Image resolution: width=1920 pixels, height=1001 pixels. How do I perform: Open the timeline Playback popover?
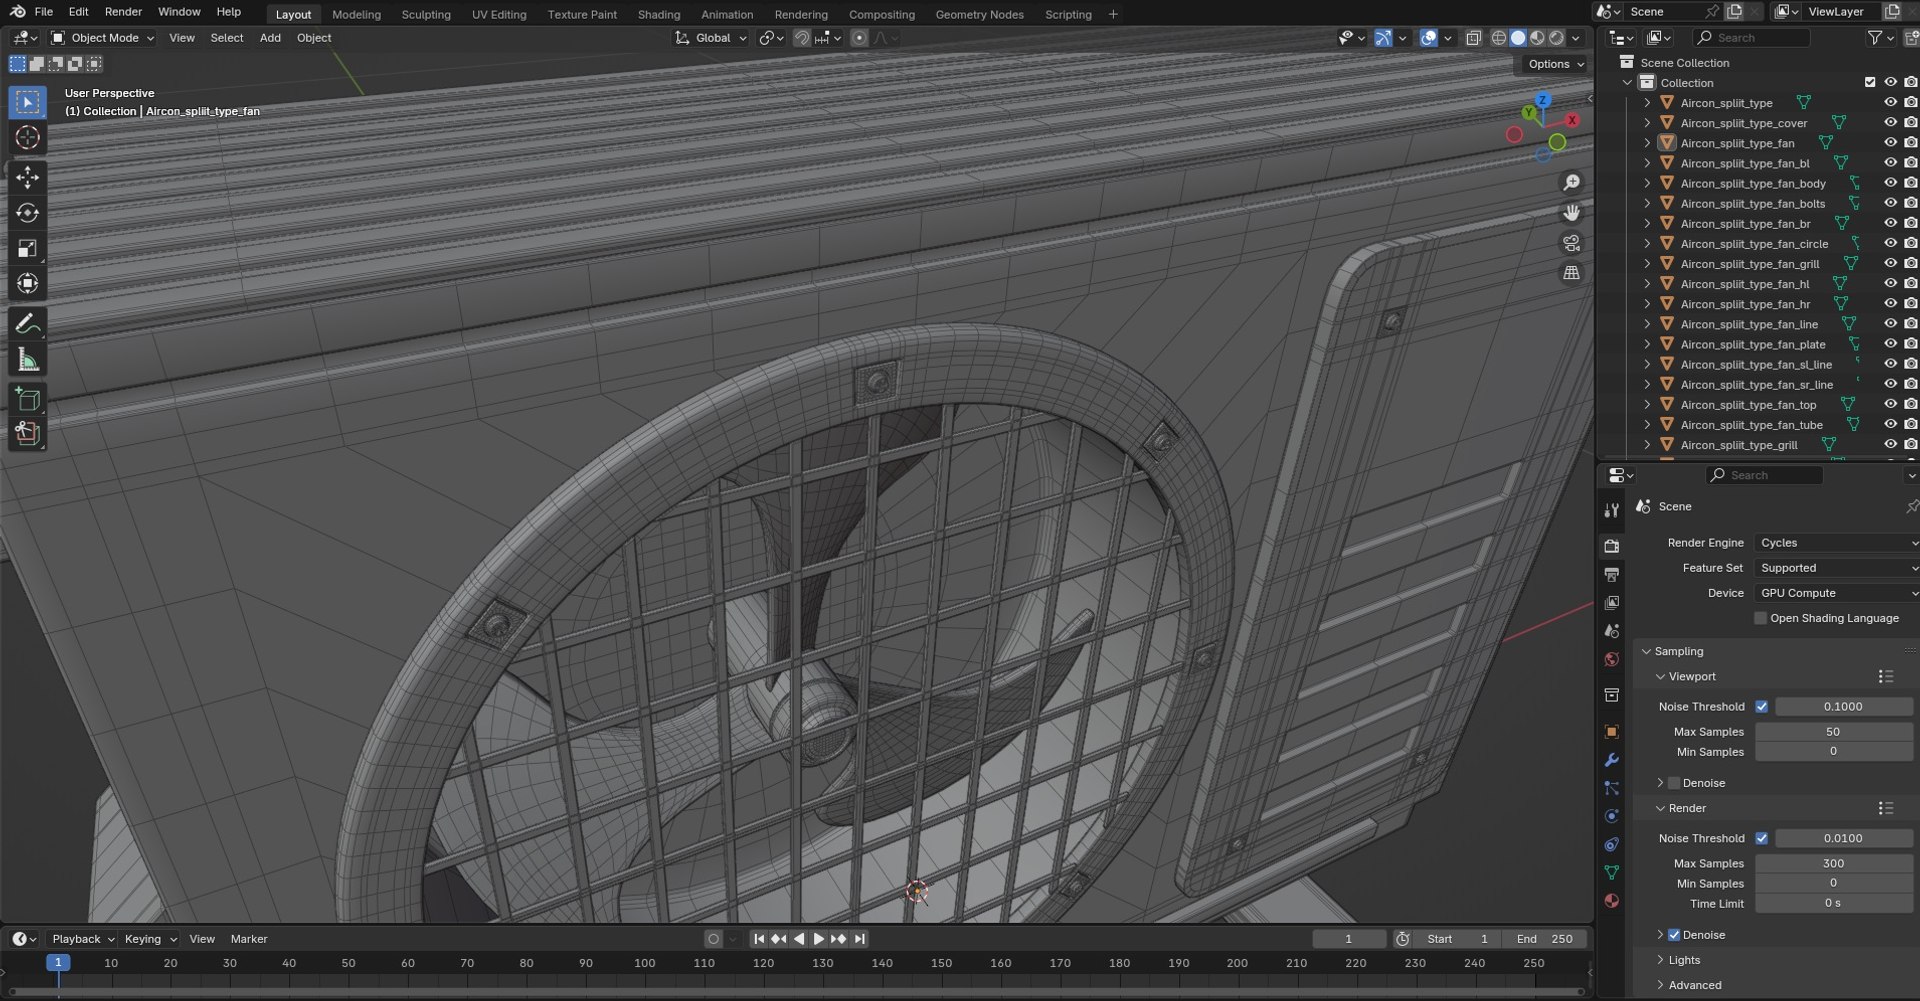82,940
